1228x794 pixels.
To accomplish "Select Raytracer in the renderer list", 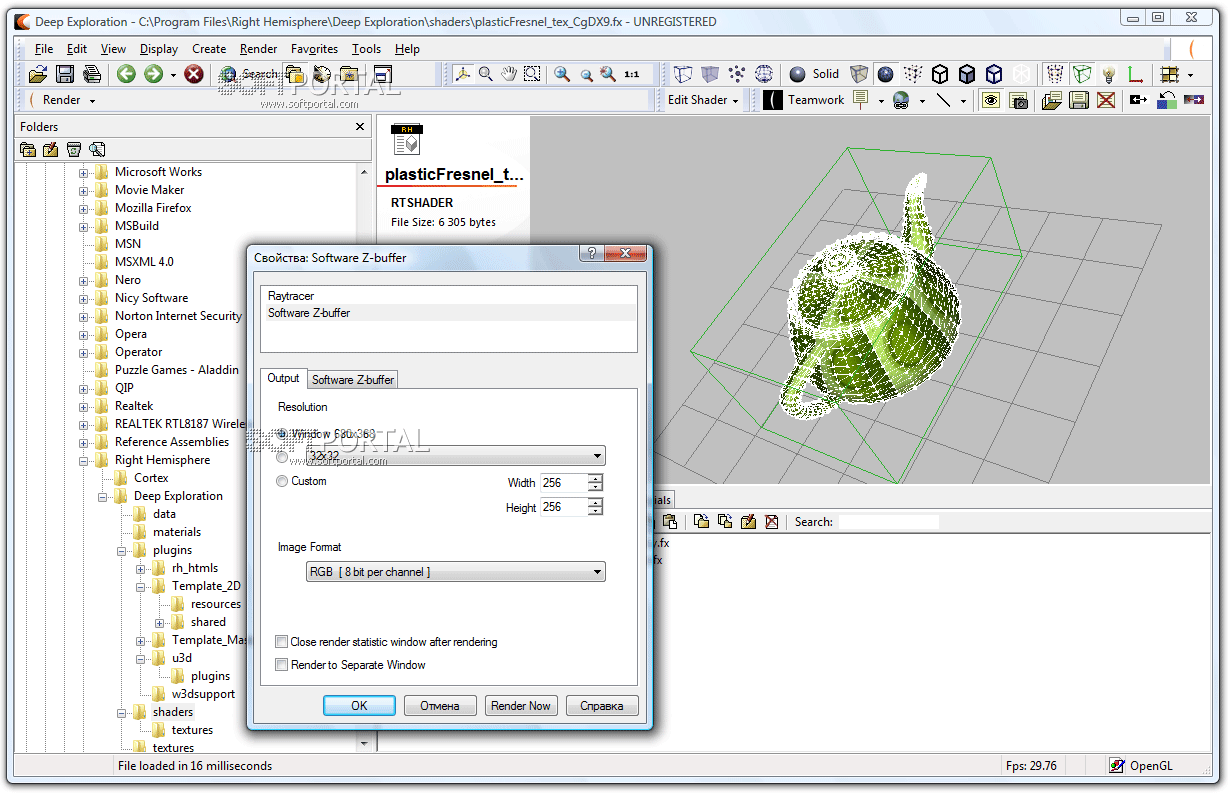I will 448,296.
